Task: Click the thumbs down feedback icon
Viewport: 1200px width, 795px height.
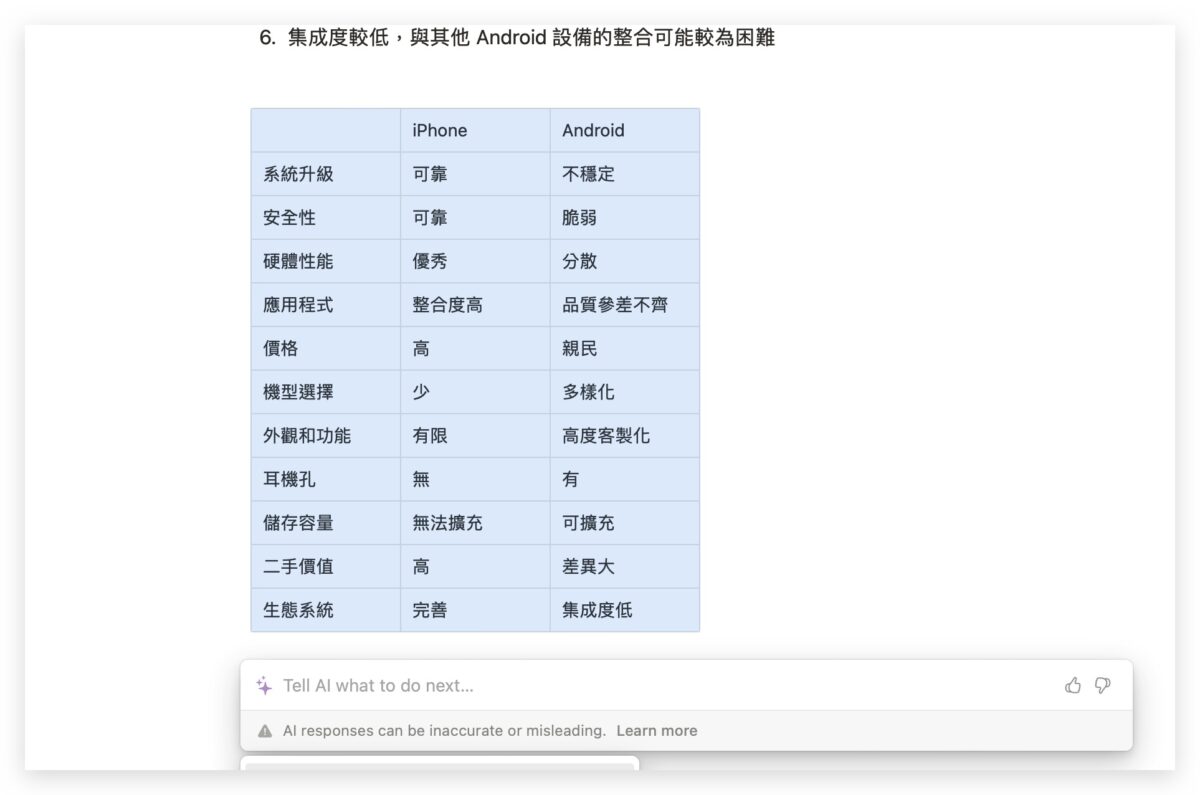Action: pyautogui.click(x=1103, y=686)
